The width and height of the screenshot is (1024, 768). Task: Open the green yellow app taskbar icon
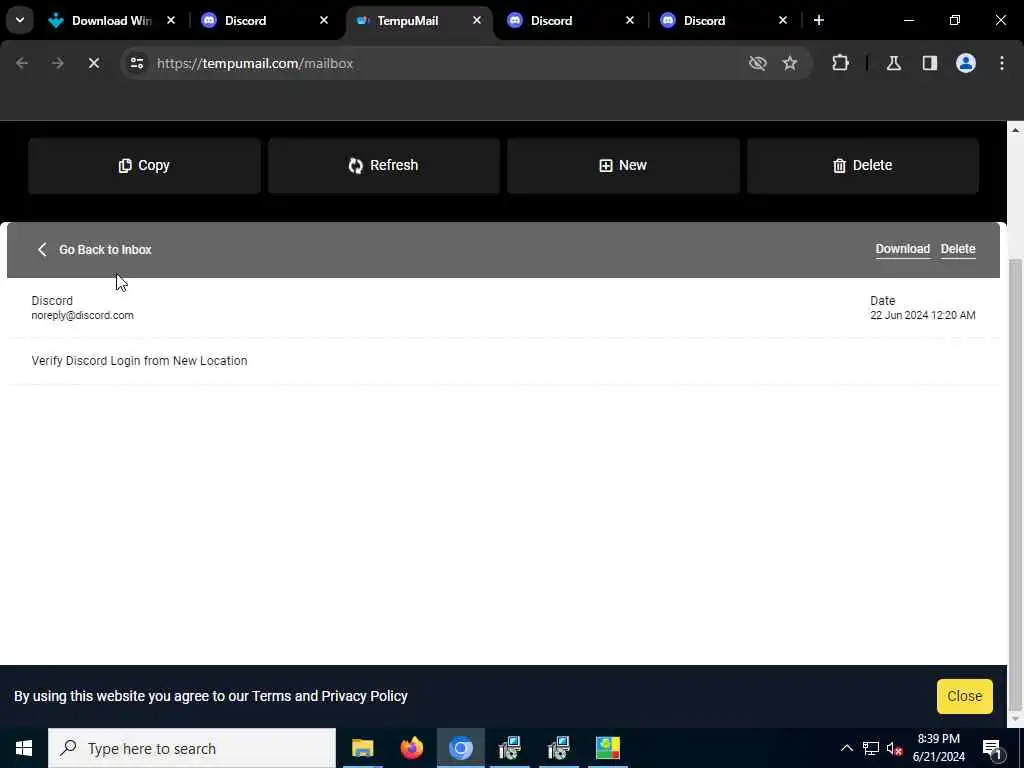[607, 748]
